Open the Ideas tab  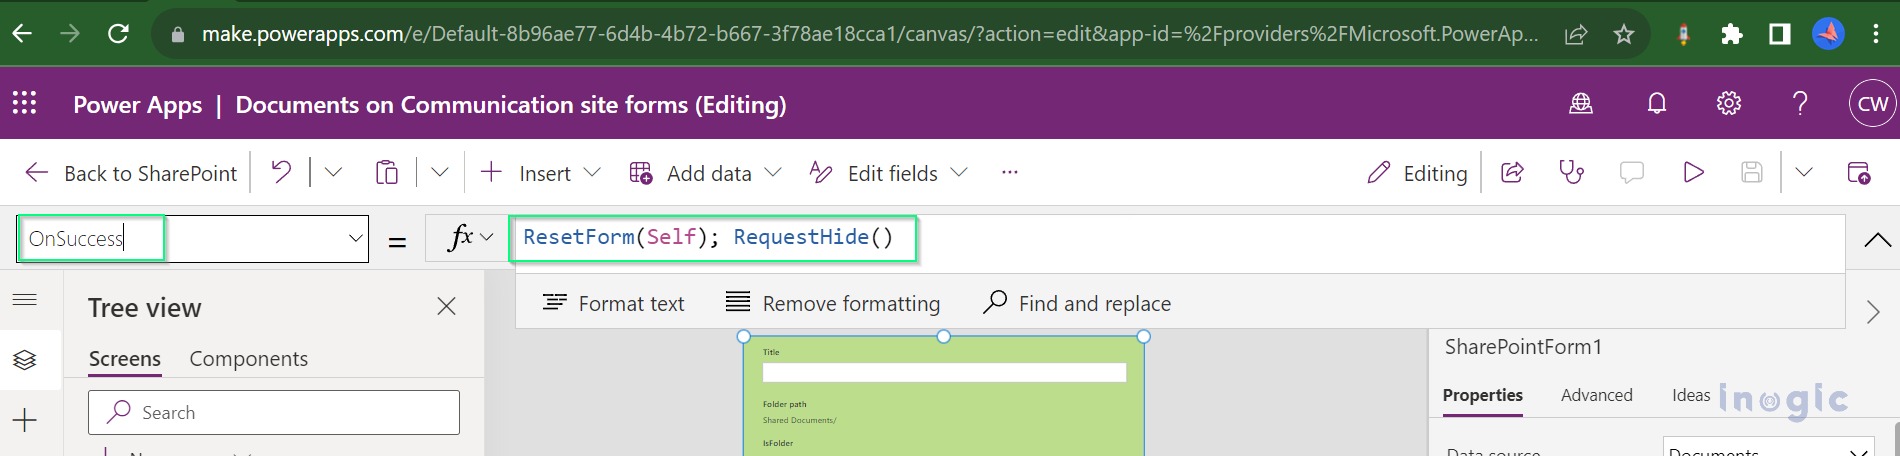click(x=1691, y=395)
